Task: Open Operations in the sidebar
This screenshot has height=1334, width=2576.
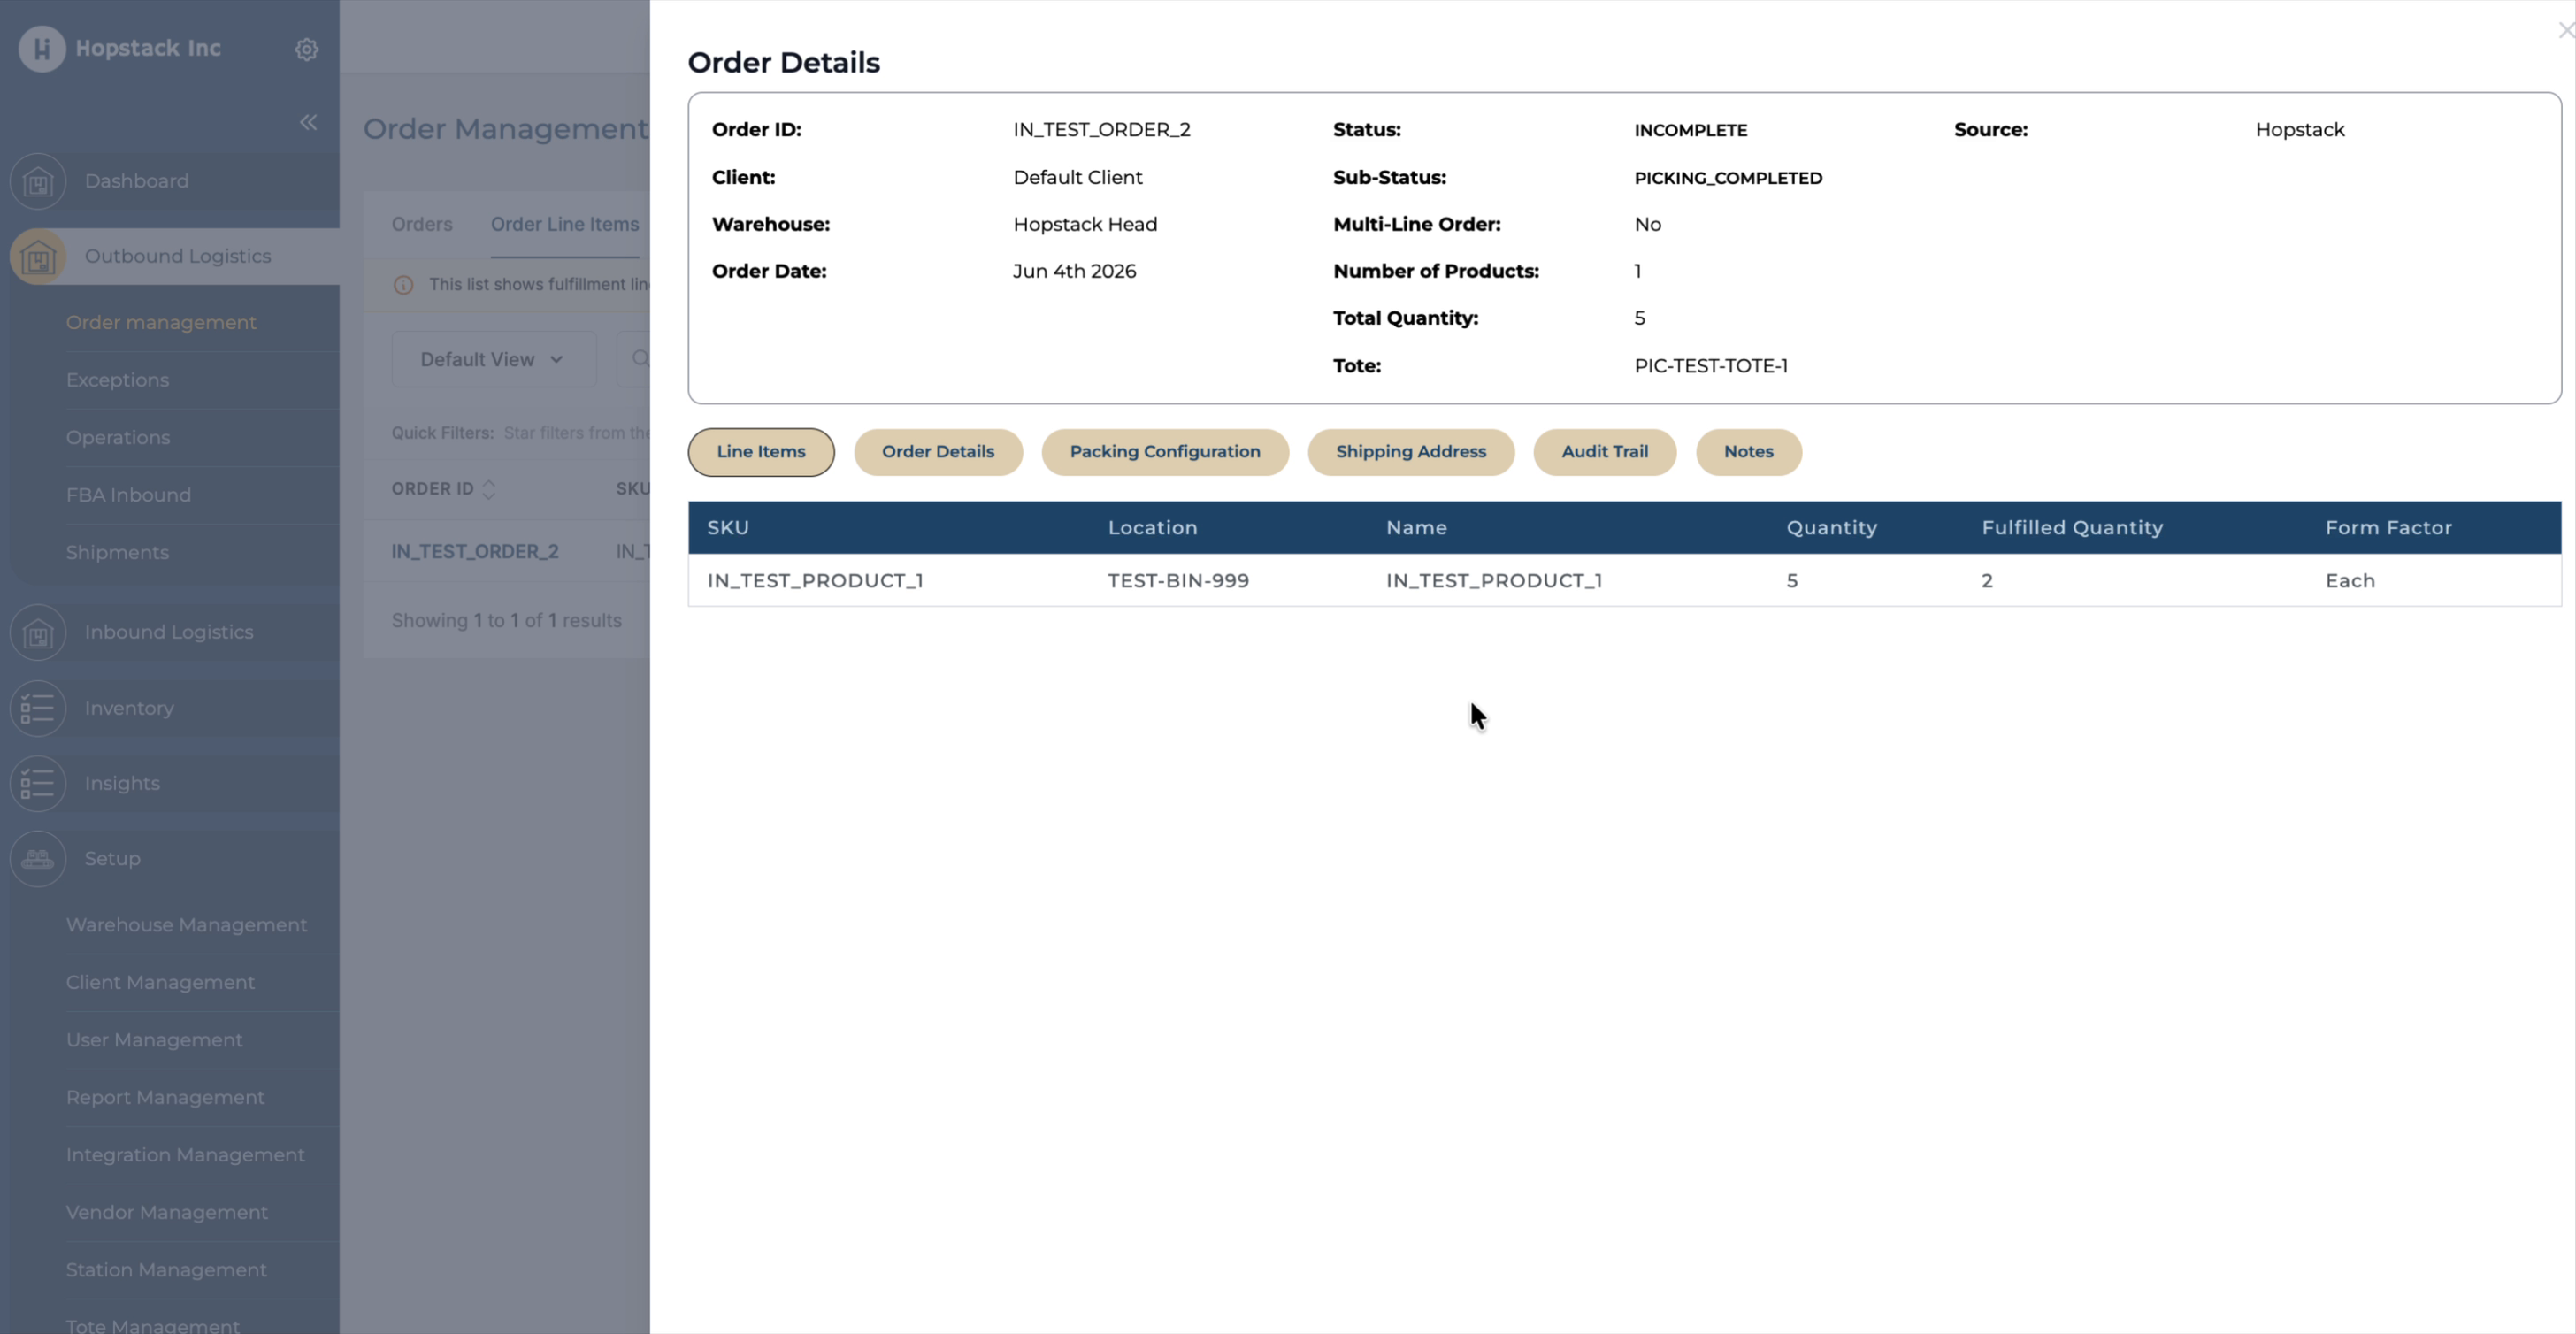Action: (x=118, y=437)
